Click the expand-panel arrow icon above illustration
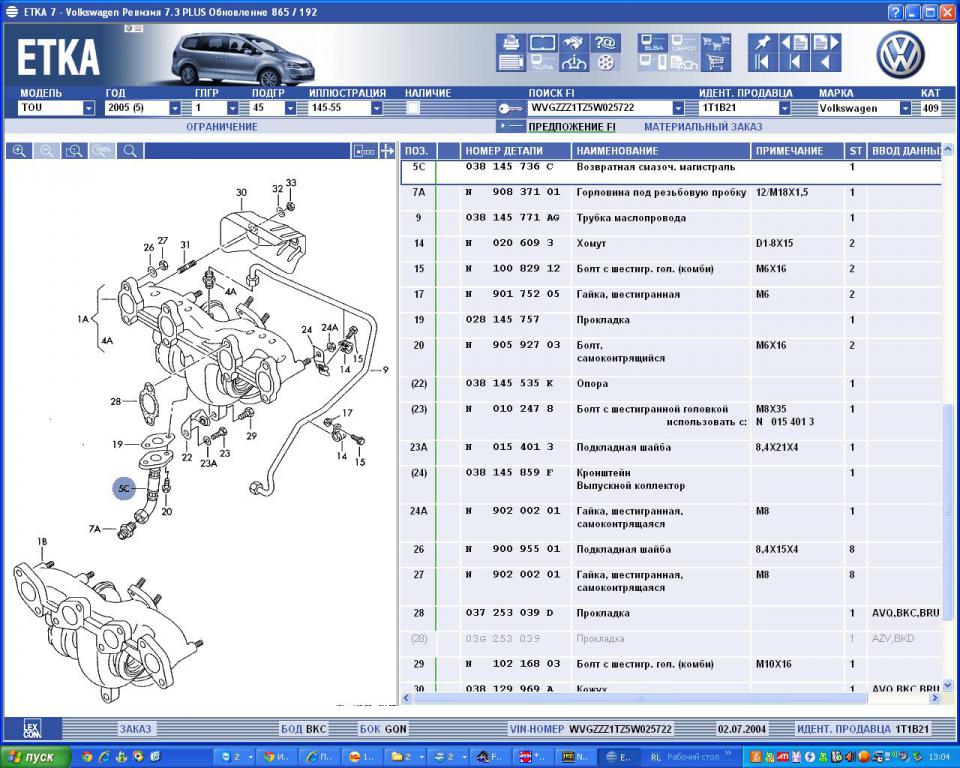This screenshot has height=768, width=960. (387, 151)
